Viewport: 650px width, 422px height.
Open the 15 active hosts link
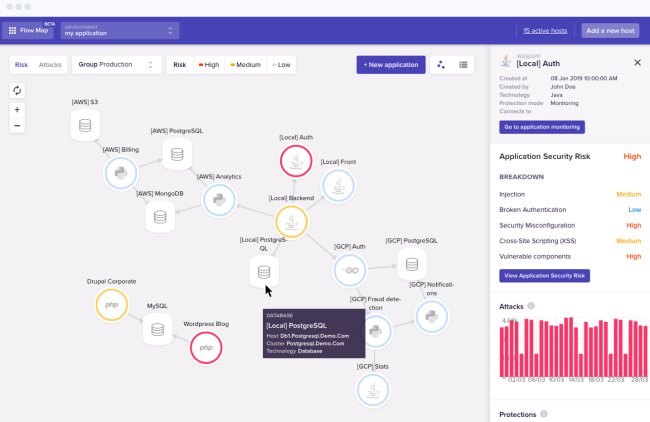[x=545, y=30]
